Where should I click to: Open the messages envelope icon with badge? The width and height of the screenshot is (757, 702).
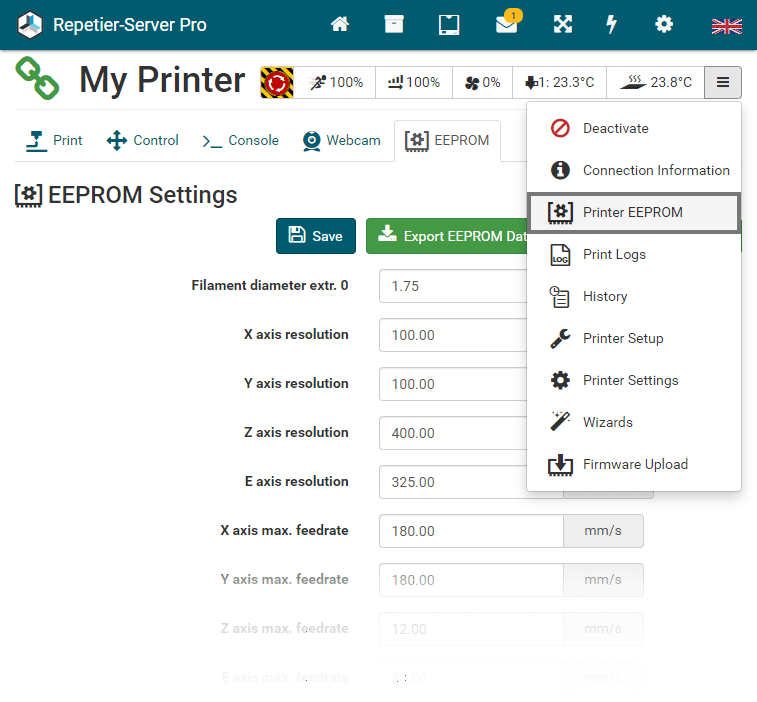[x=507, y=25]
